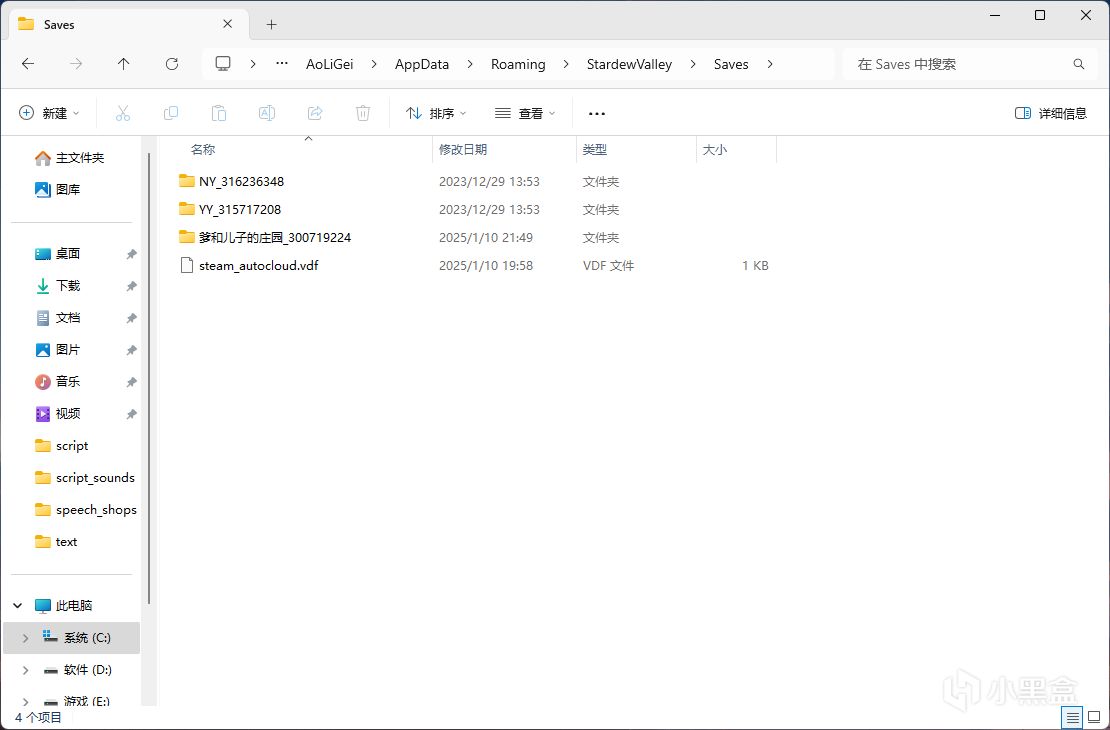Image resolution: width=1110 pixels, height=730 pixels.
Task: Open a new tab with plus button
Action: click(x=271, y=25)
